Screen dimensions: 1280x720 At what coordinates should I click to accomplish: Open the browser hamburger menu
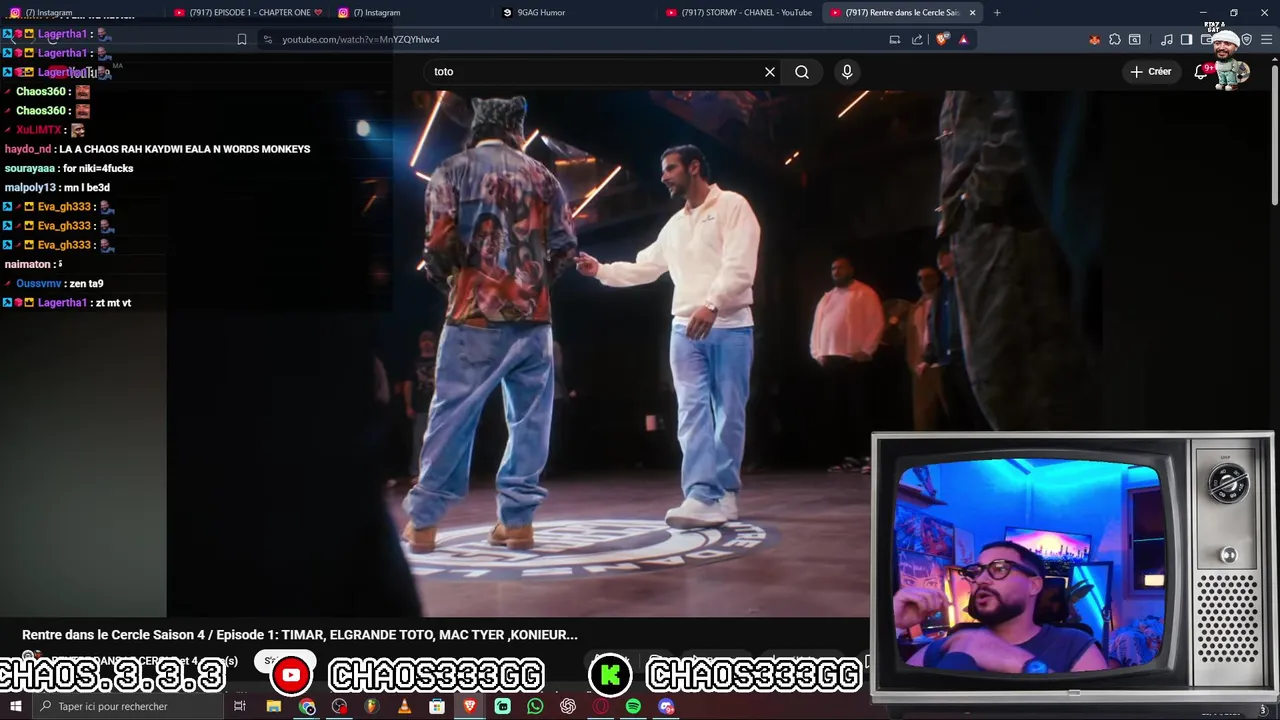pyautogui.click(x=1267, y=40)
